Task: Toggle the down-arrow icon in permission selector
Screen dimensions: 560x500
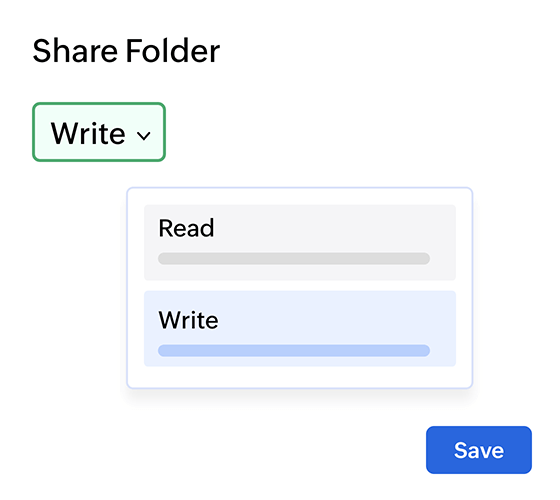Action: pos(144,136)
